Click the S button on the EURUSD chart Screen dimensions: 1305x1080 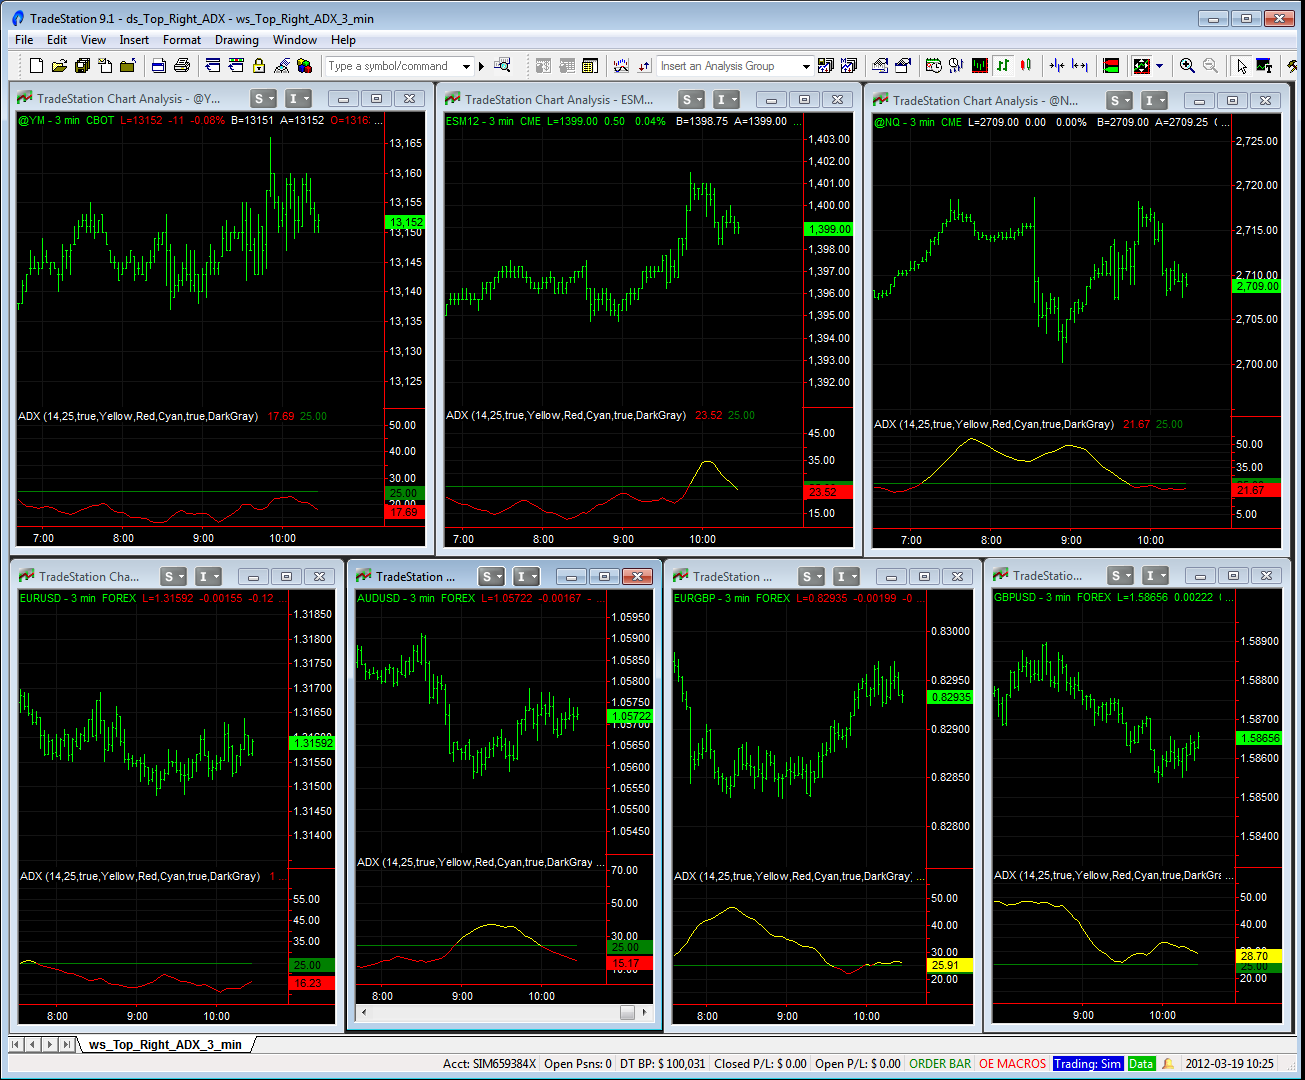click(174, 577)
